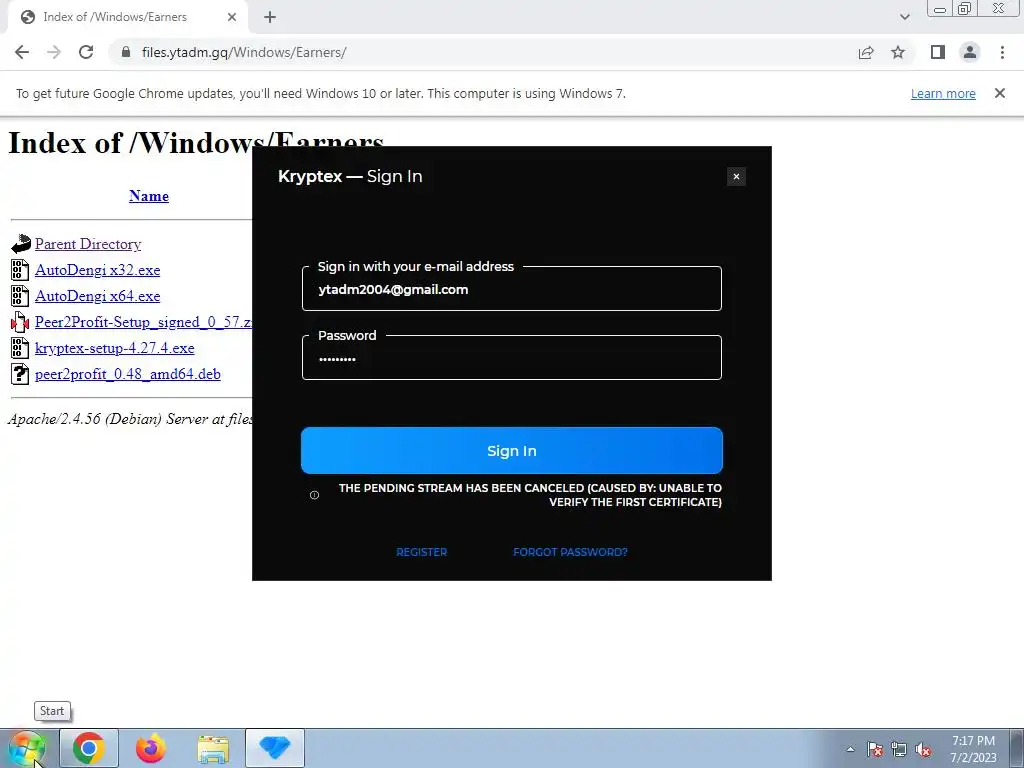Open the FORGOT PASSWORD? link
Viewport: 1024px width, 768px height.
(x=570, y=552)
